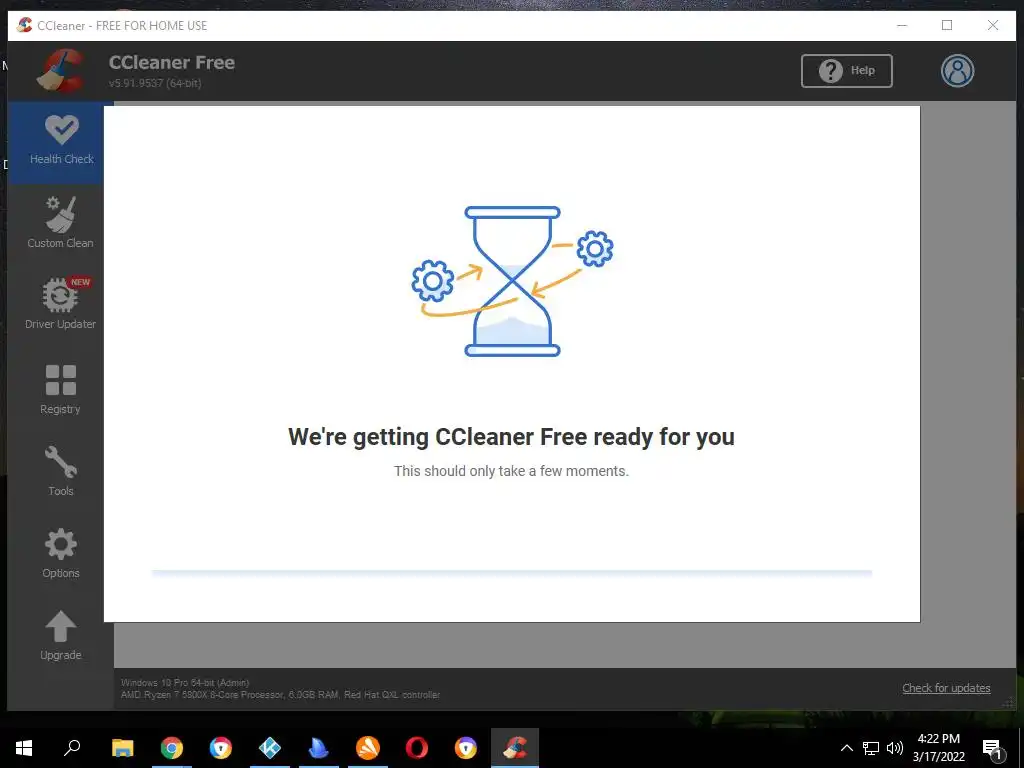Open the Tools wrench section

(61, 471)
